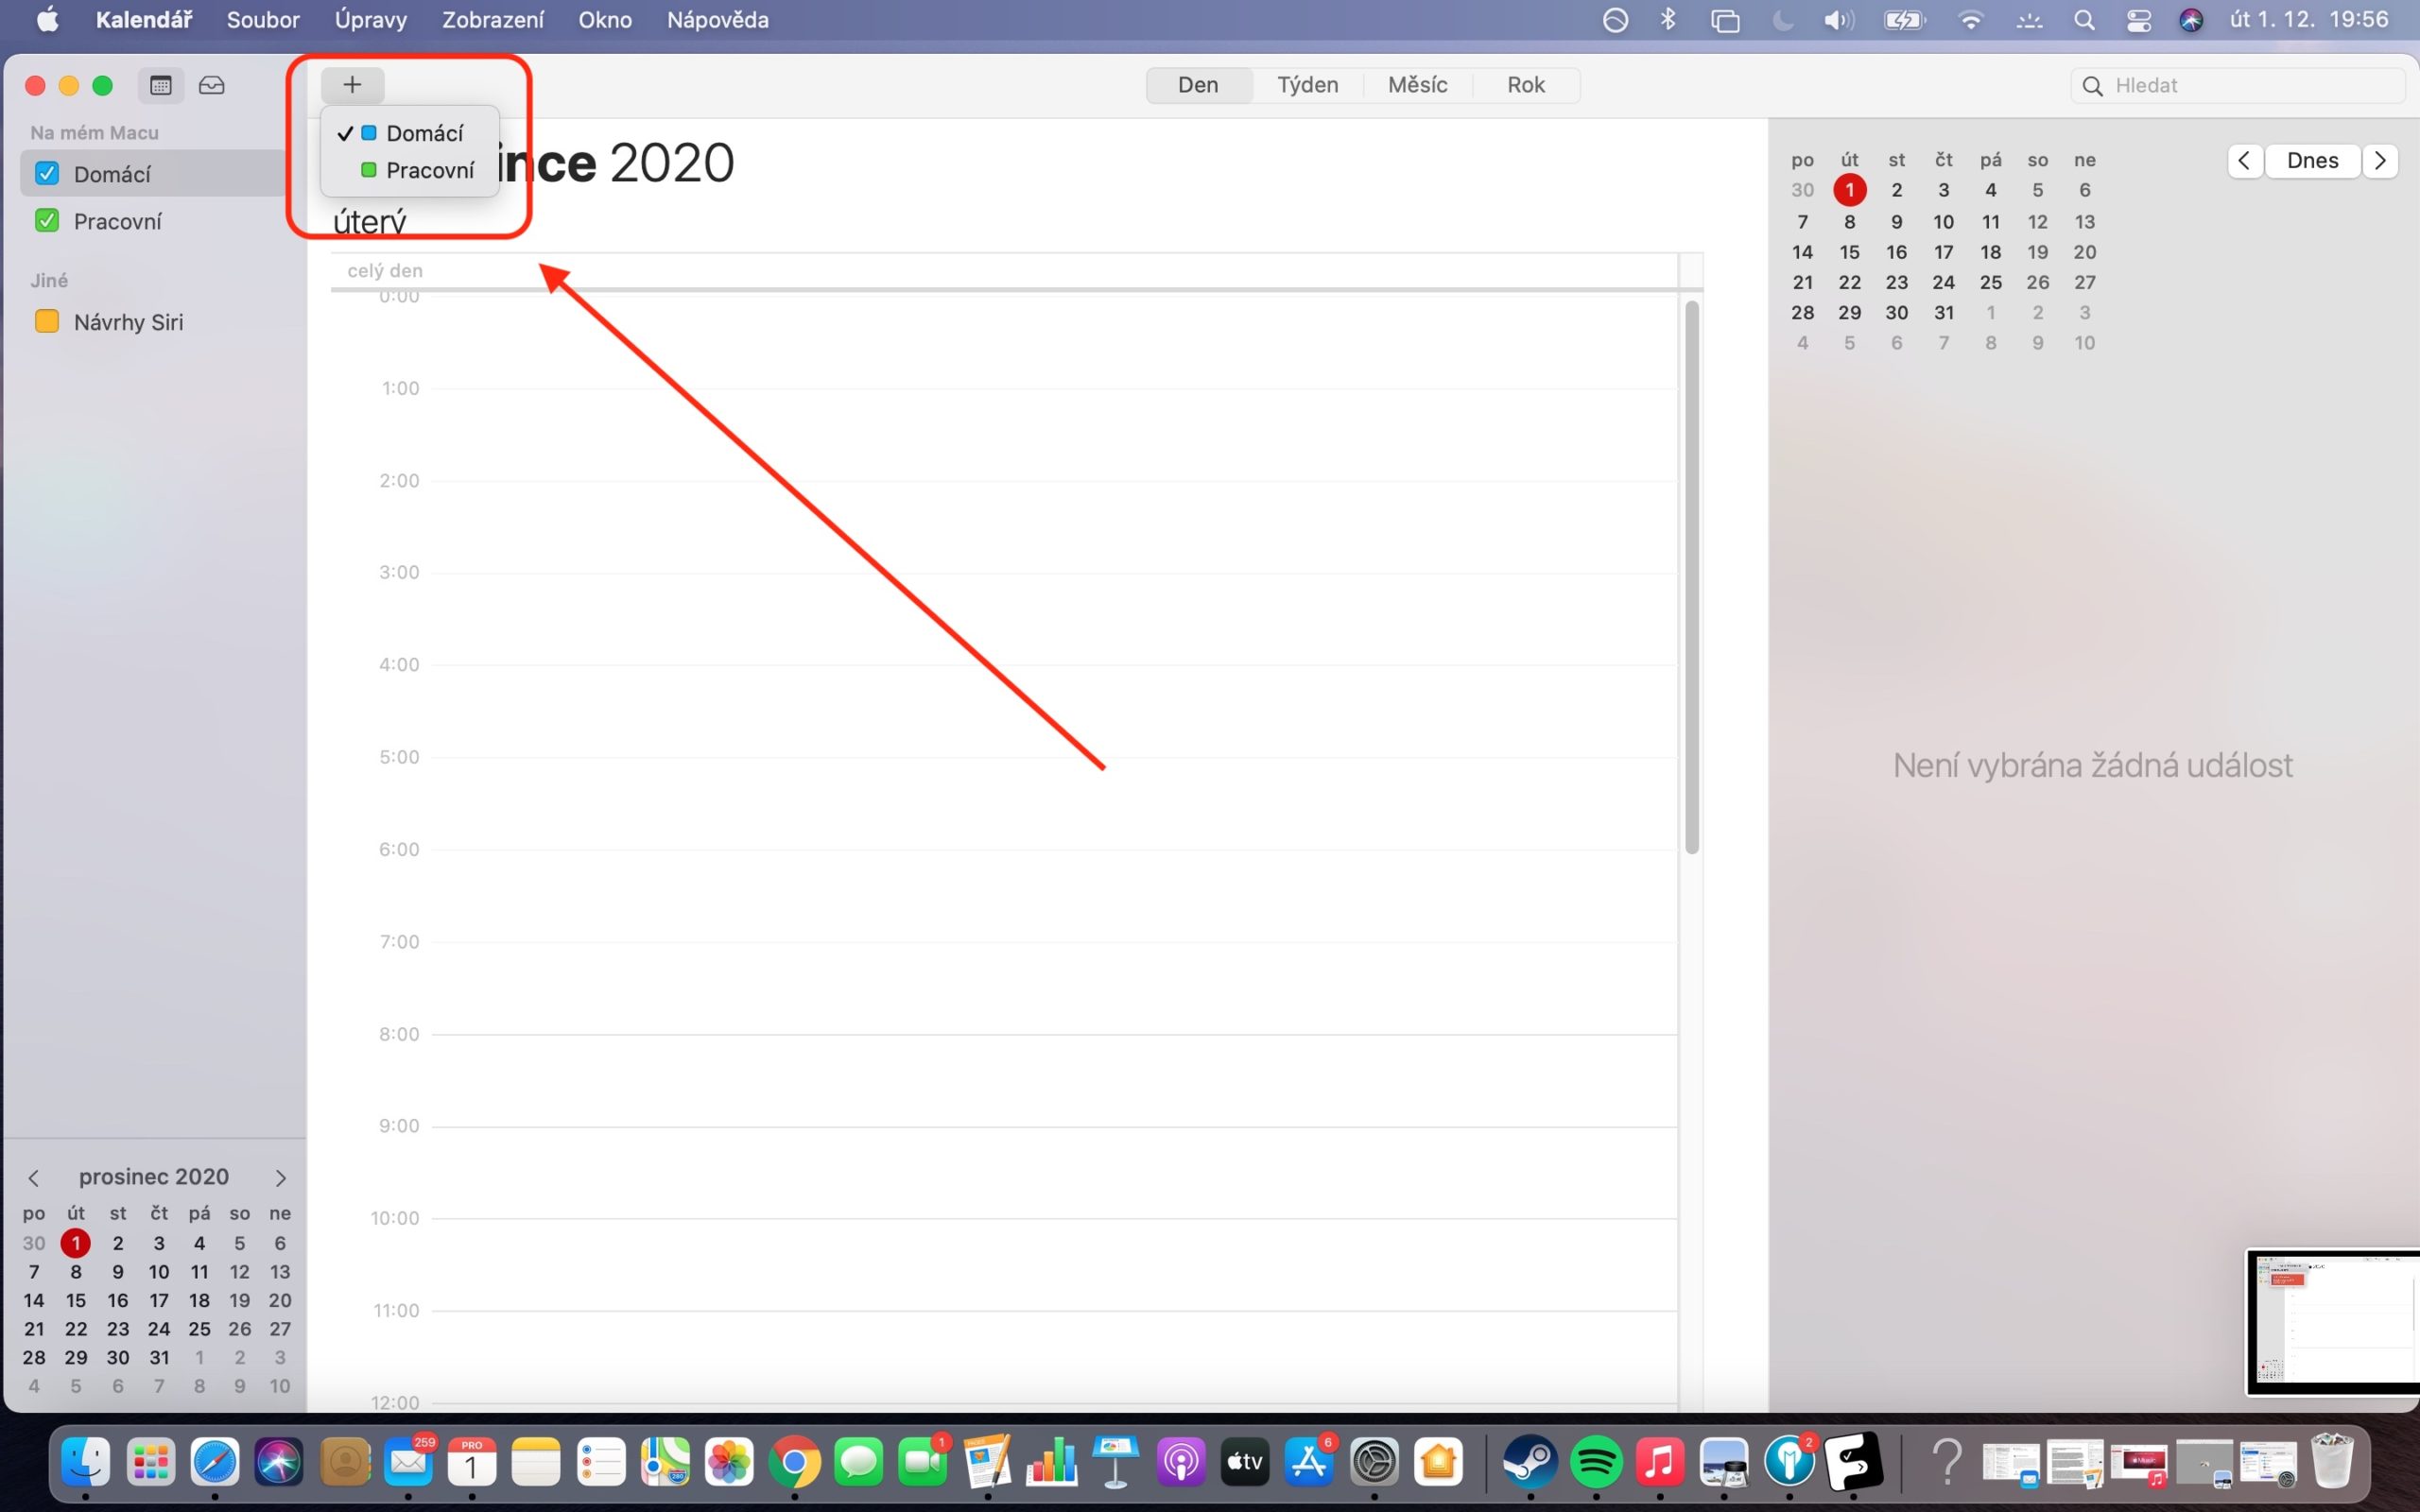
Task: Click the celý den all-day row
Action: (1005, 271)
